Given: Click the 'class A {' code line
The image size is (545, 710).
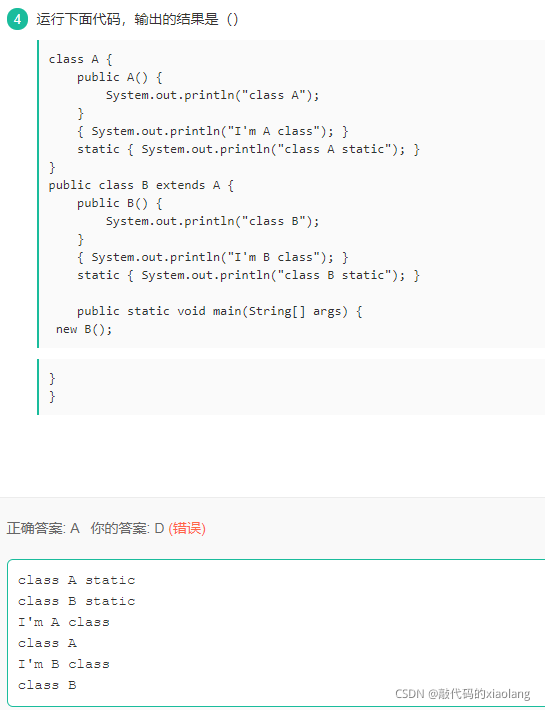Looking at the screenshot, I should click(x=81, y=59).
